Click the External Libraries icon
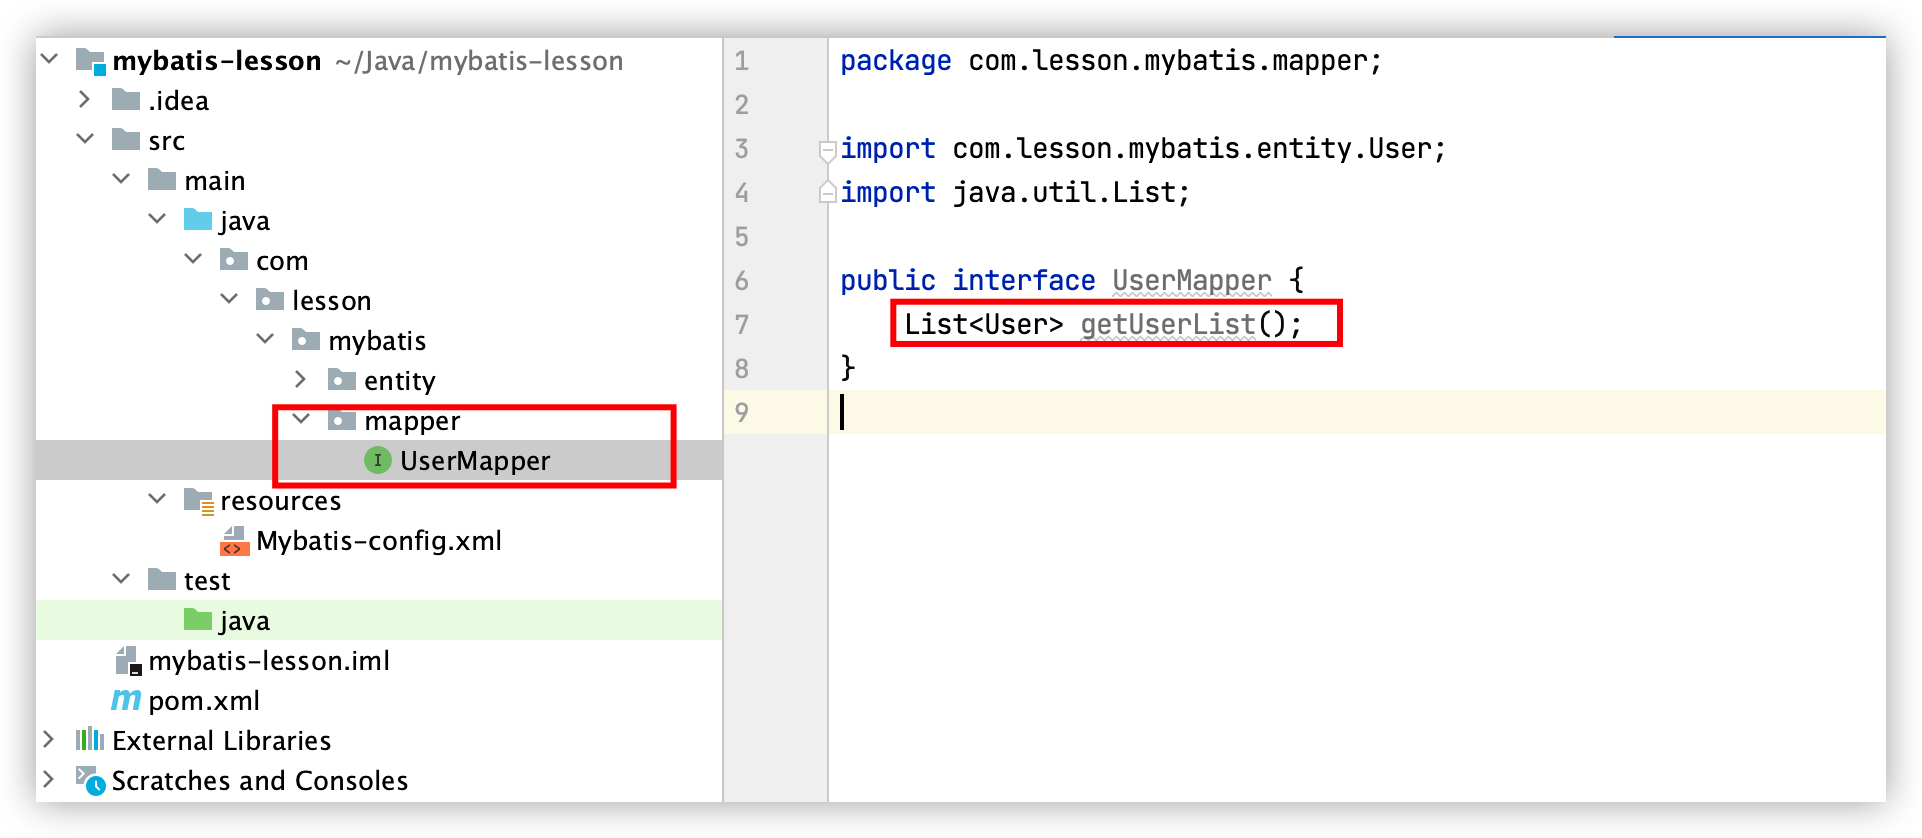The image size is (1922, 838). click(x=90, y=740)
